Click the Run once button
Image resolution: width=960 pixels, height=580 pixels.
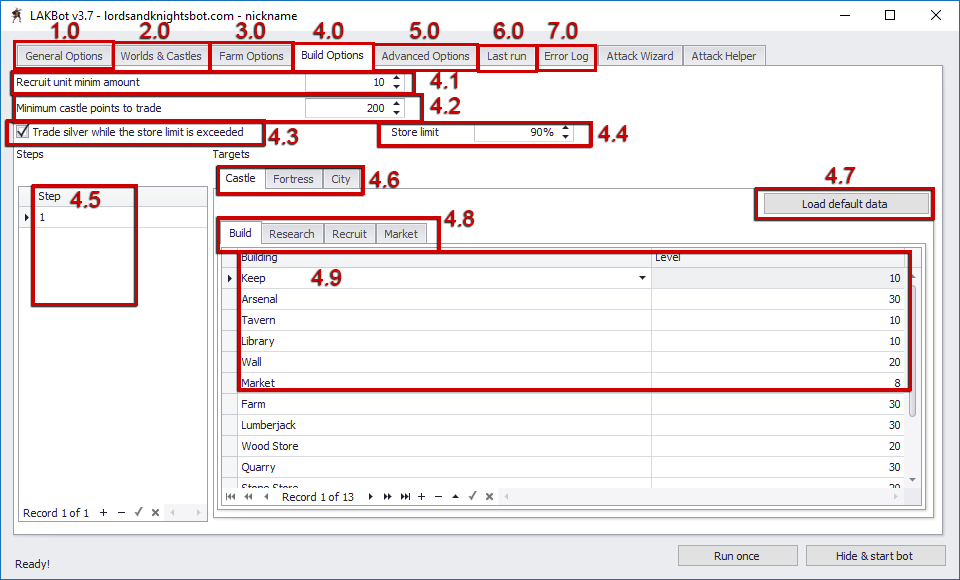point(737,556)
